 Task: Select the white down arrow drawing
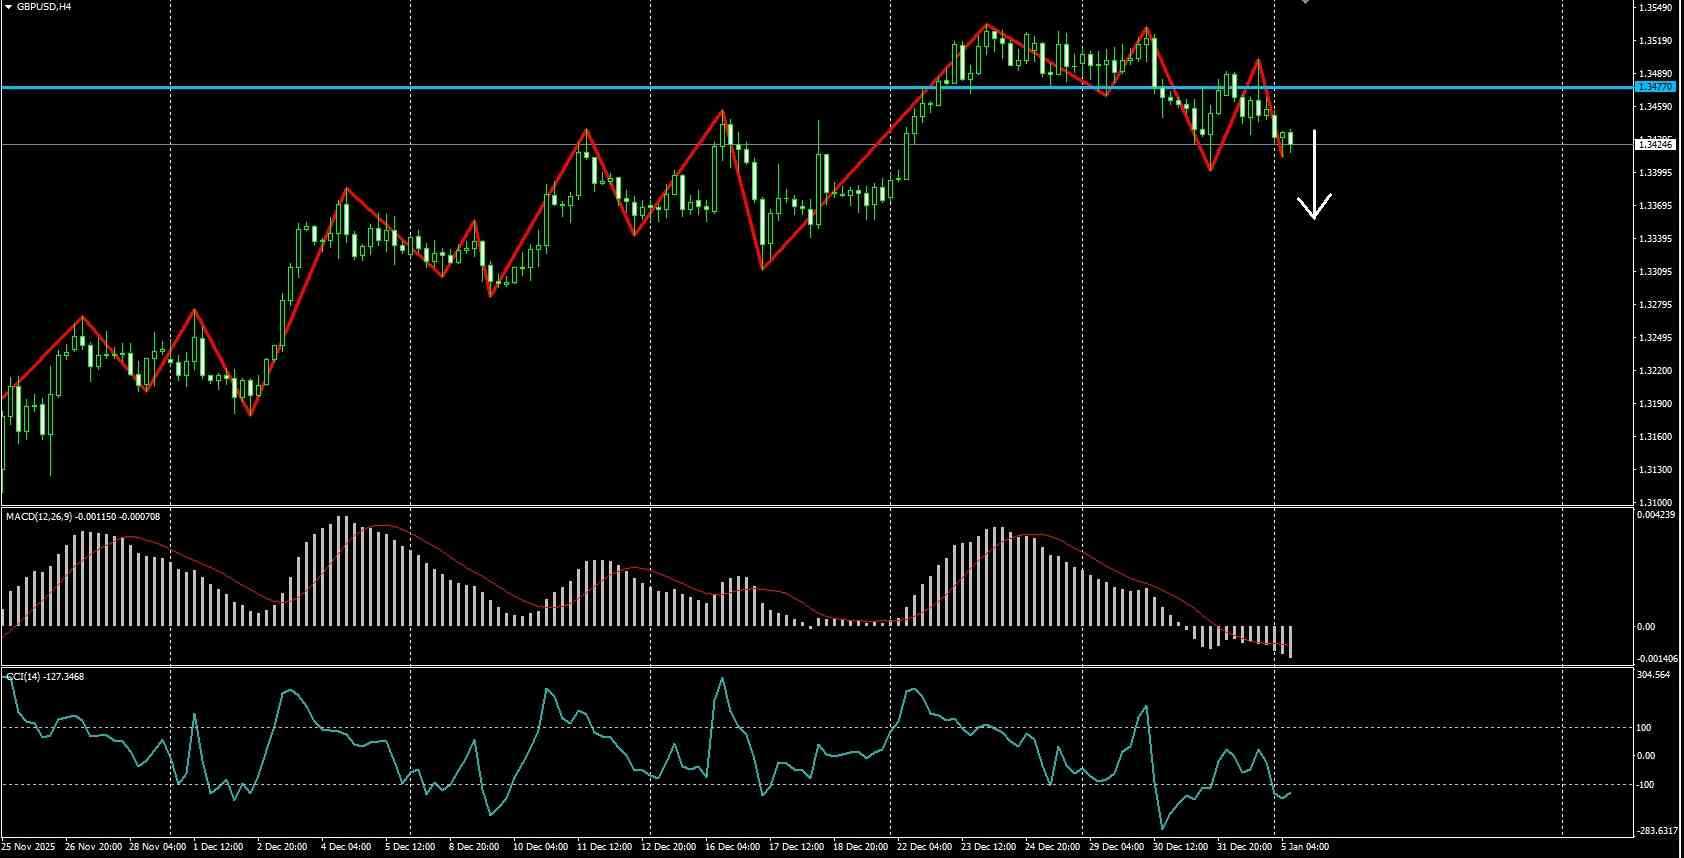point(1314,174)
